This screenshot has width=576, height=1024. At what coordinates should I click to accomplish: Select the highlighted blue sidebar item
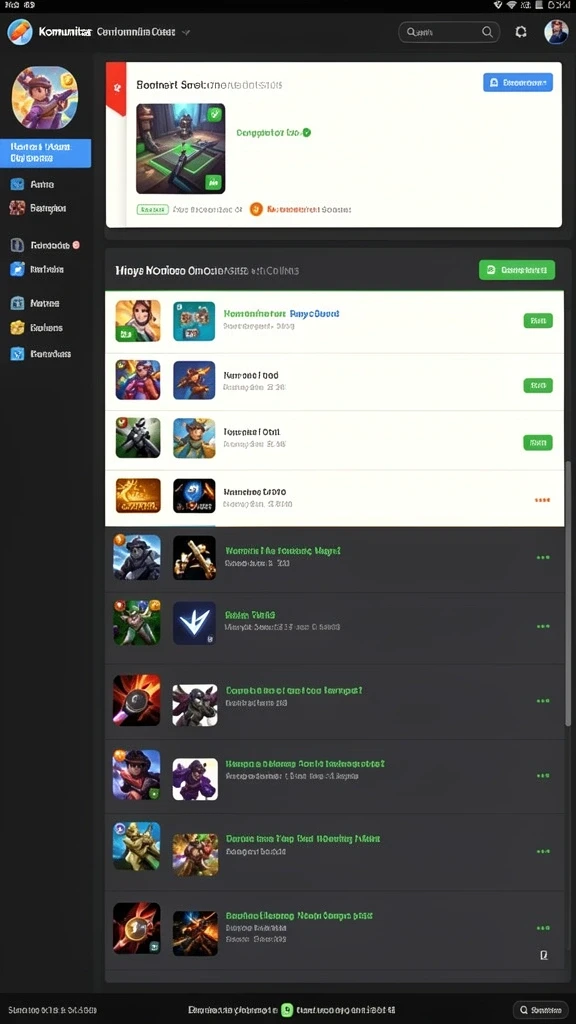point(46,153)
